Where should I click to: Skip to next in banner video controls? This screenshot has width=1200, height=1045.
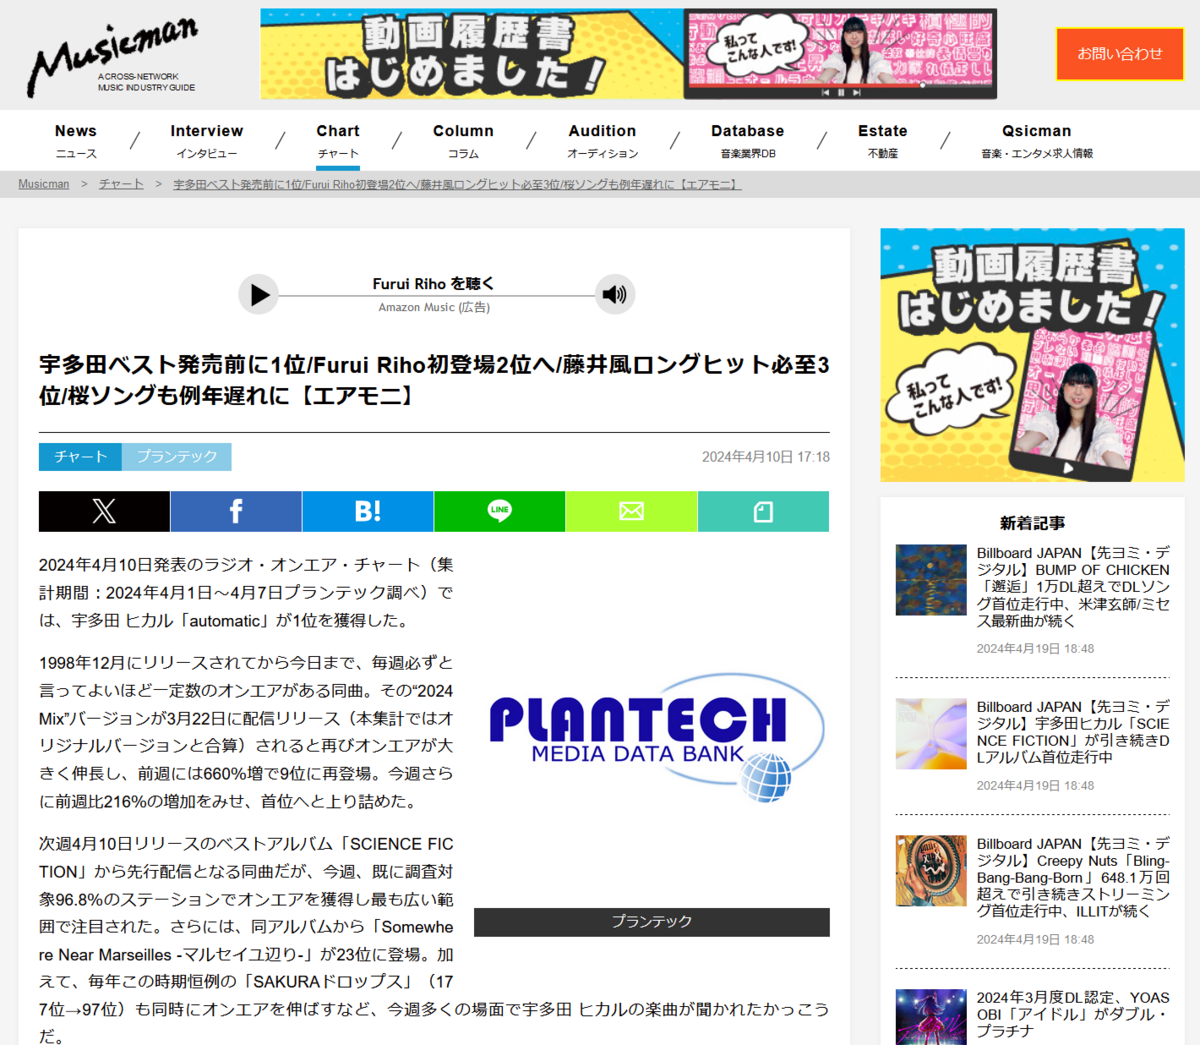857,92
